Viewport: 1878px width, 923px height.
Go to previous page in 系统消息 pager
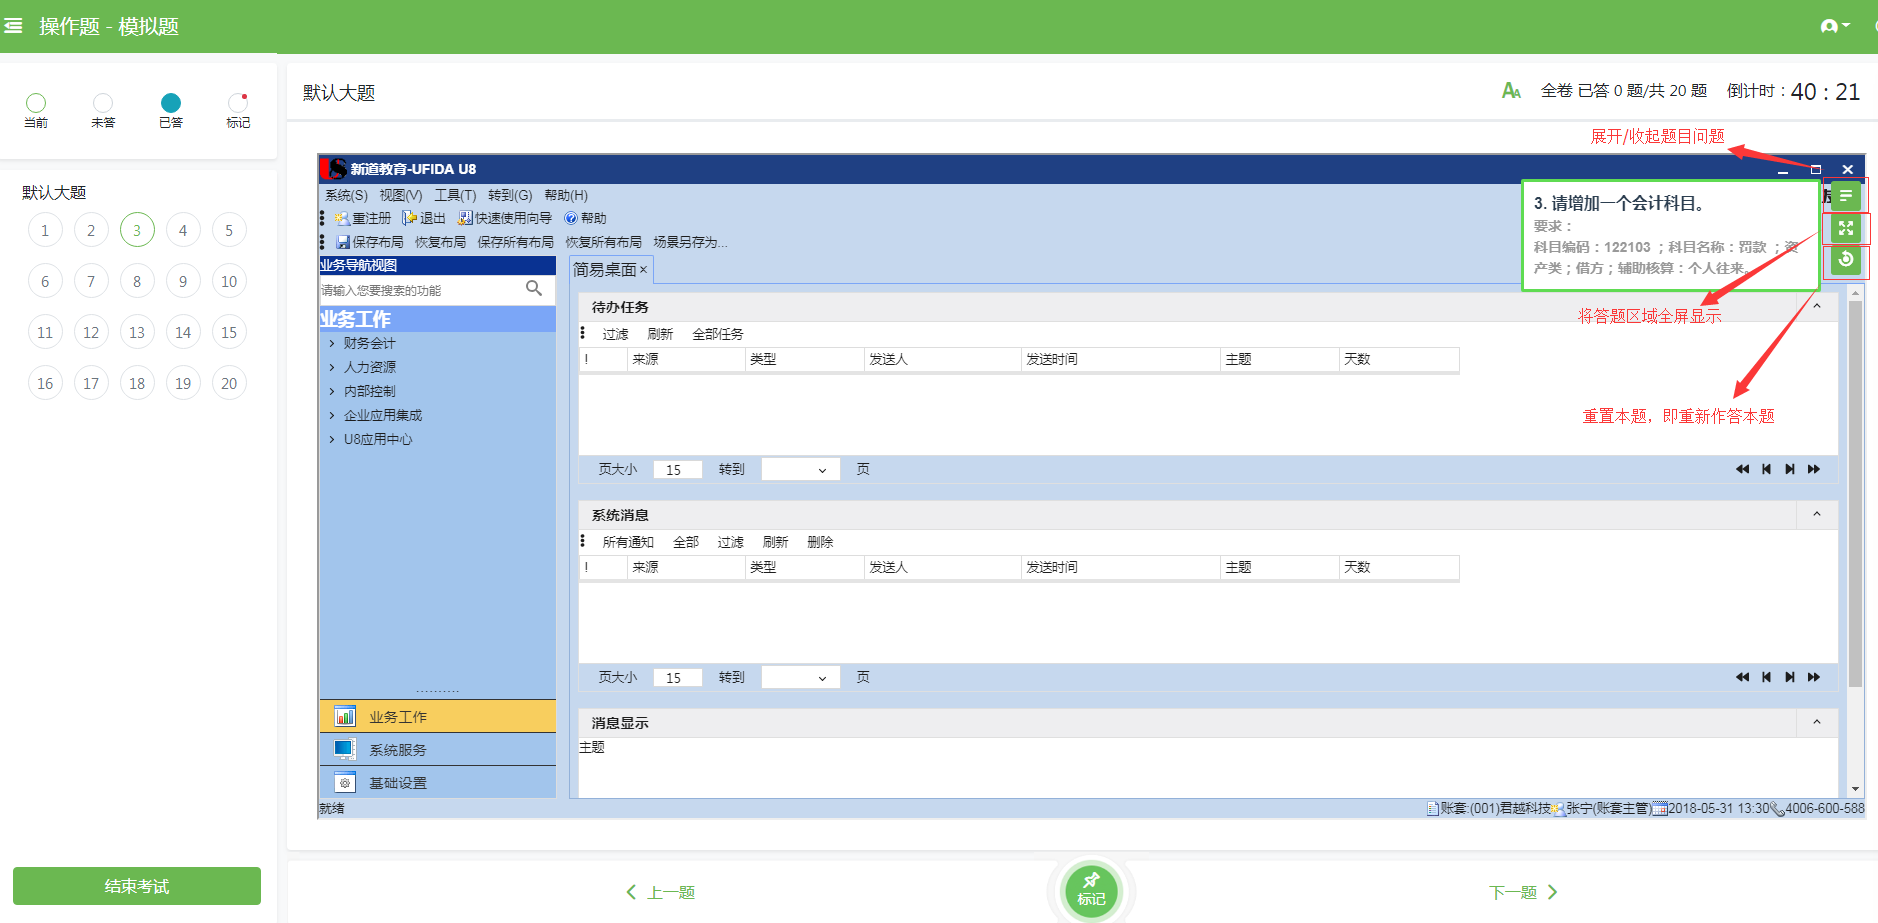point(1766,677)
